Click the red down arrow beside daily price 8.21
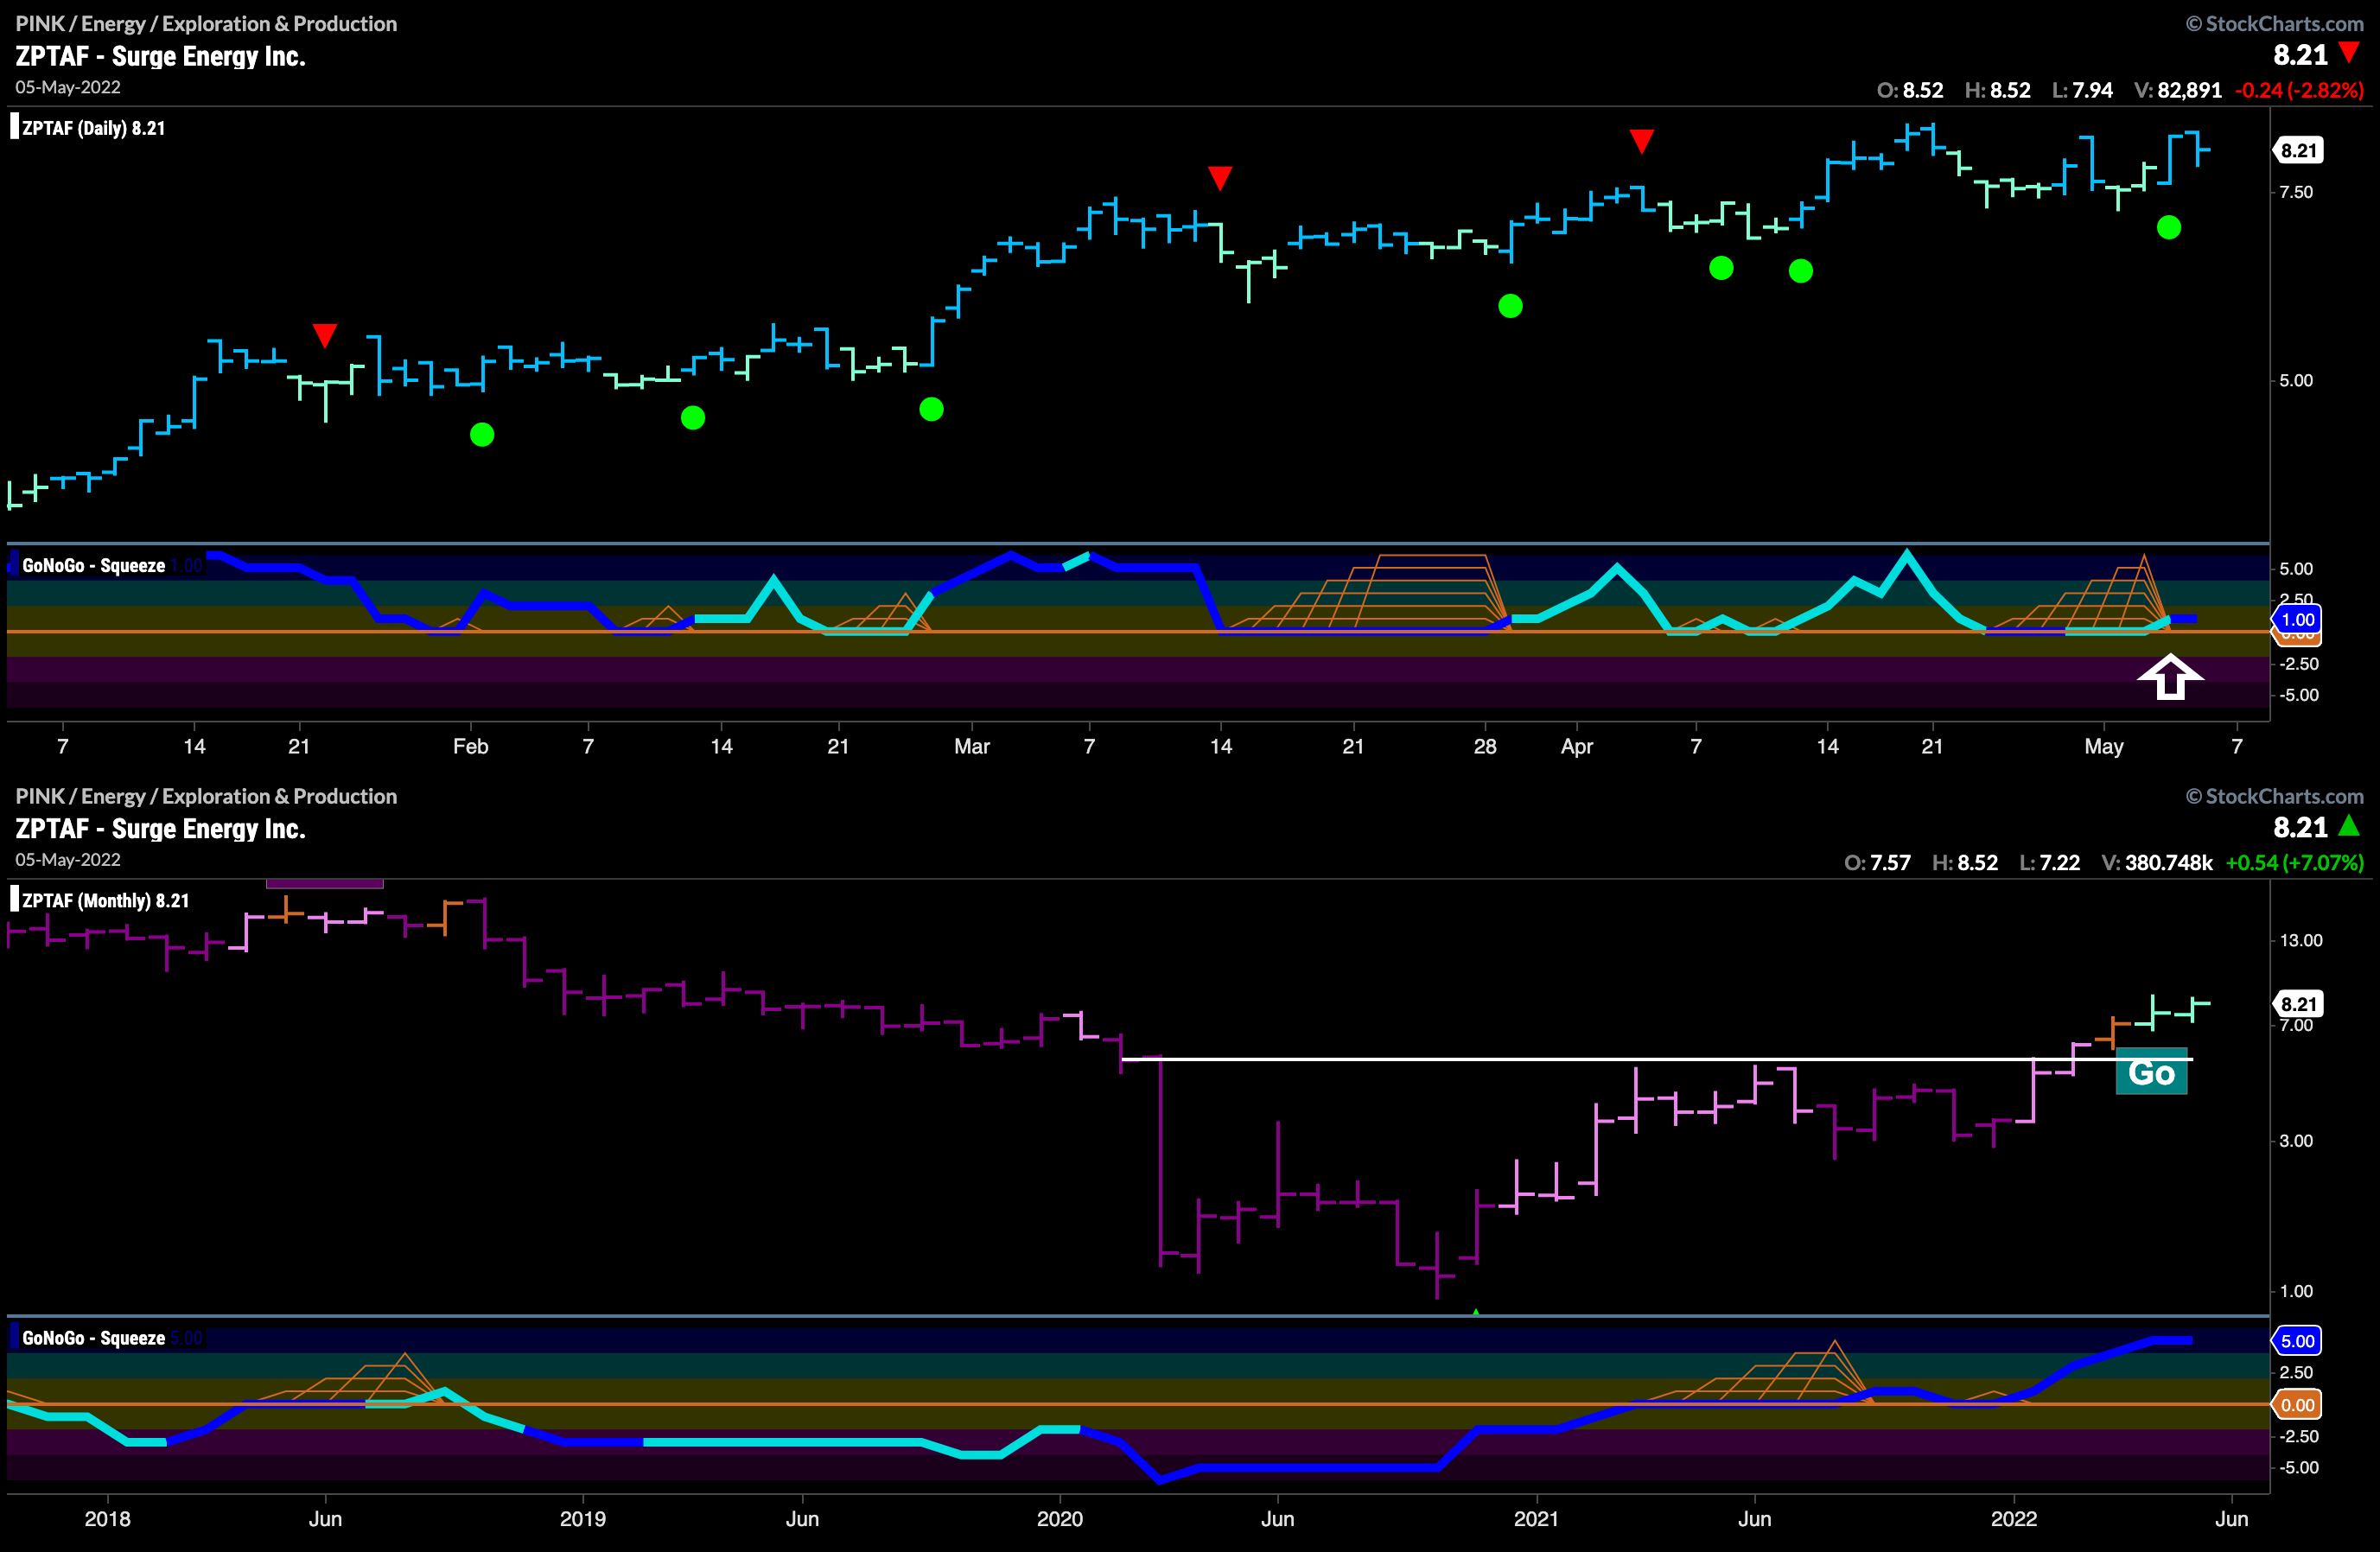Viewport: 2380px width, 1552px height. click(x=2349, y=52)
